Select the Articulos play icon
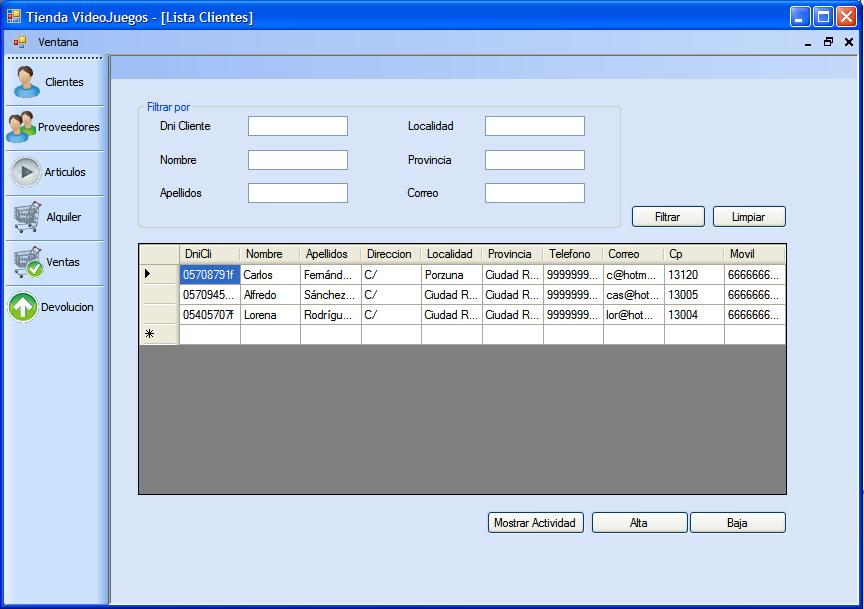This screenshot has width=864, height=609. coord(25,172)
